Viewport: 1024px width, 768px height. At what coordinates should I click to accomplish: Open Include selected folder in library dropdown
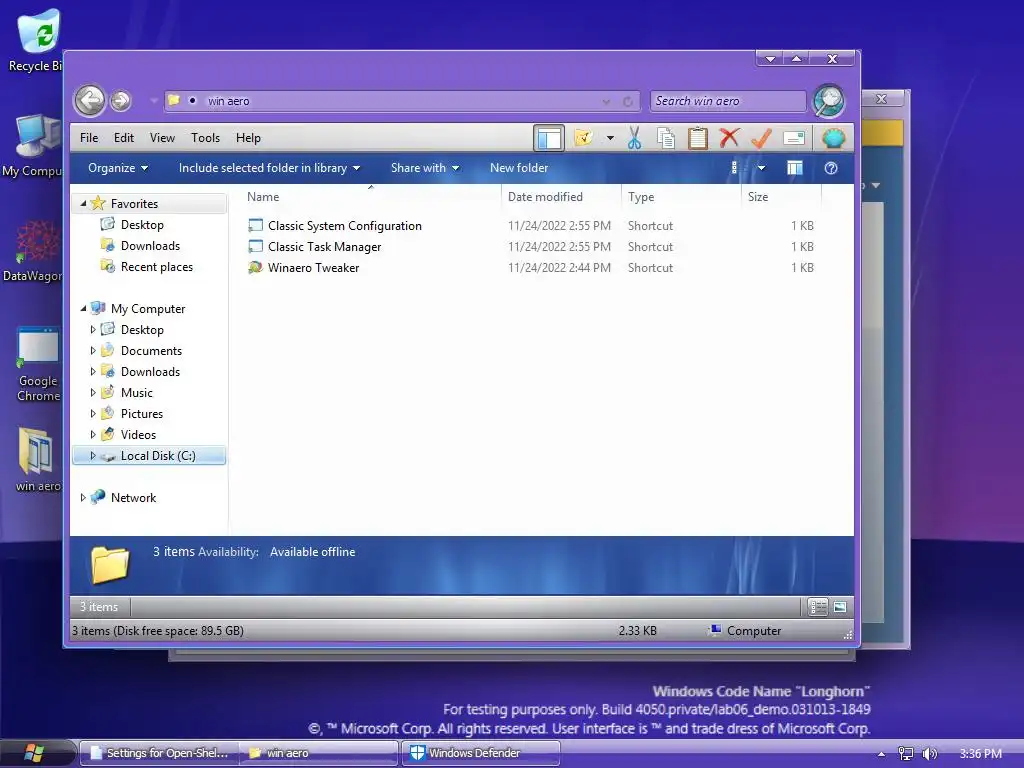[269, 168]
